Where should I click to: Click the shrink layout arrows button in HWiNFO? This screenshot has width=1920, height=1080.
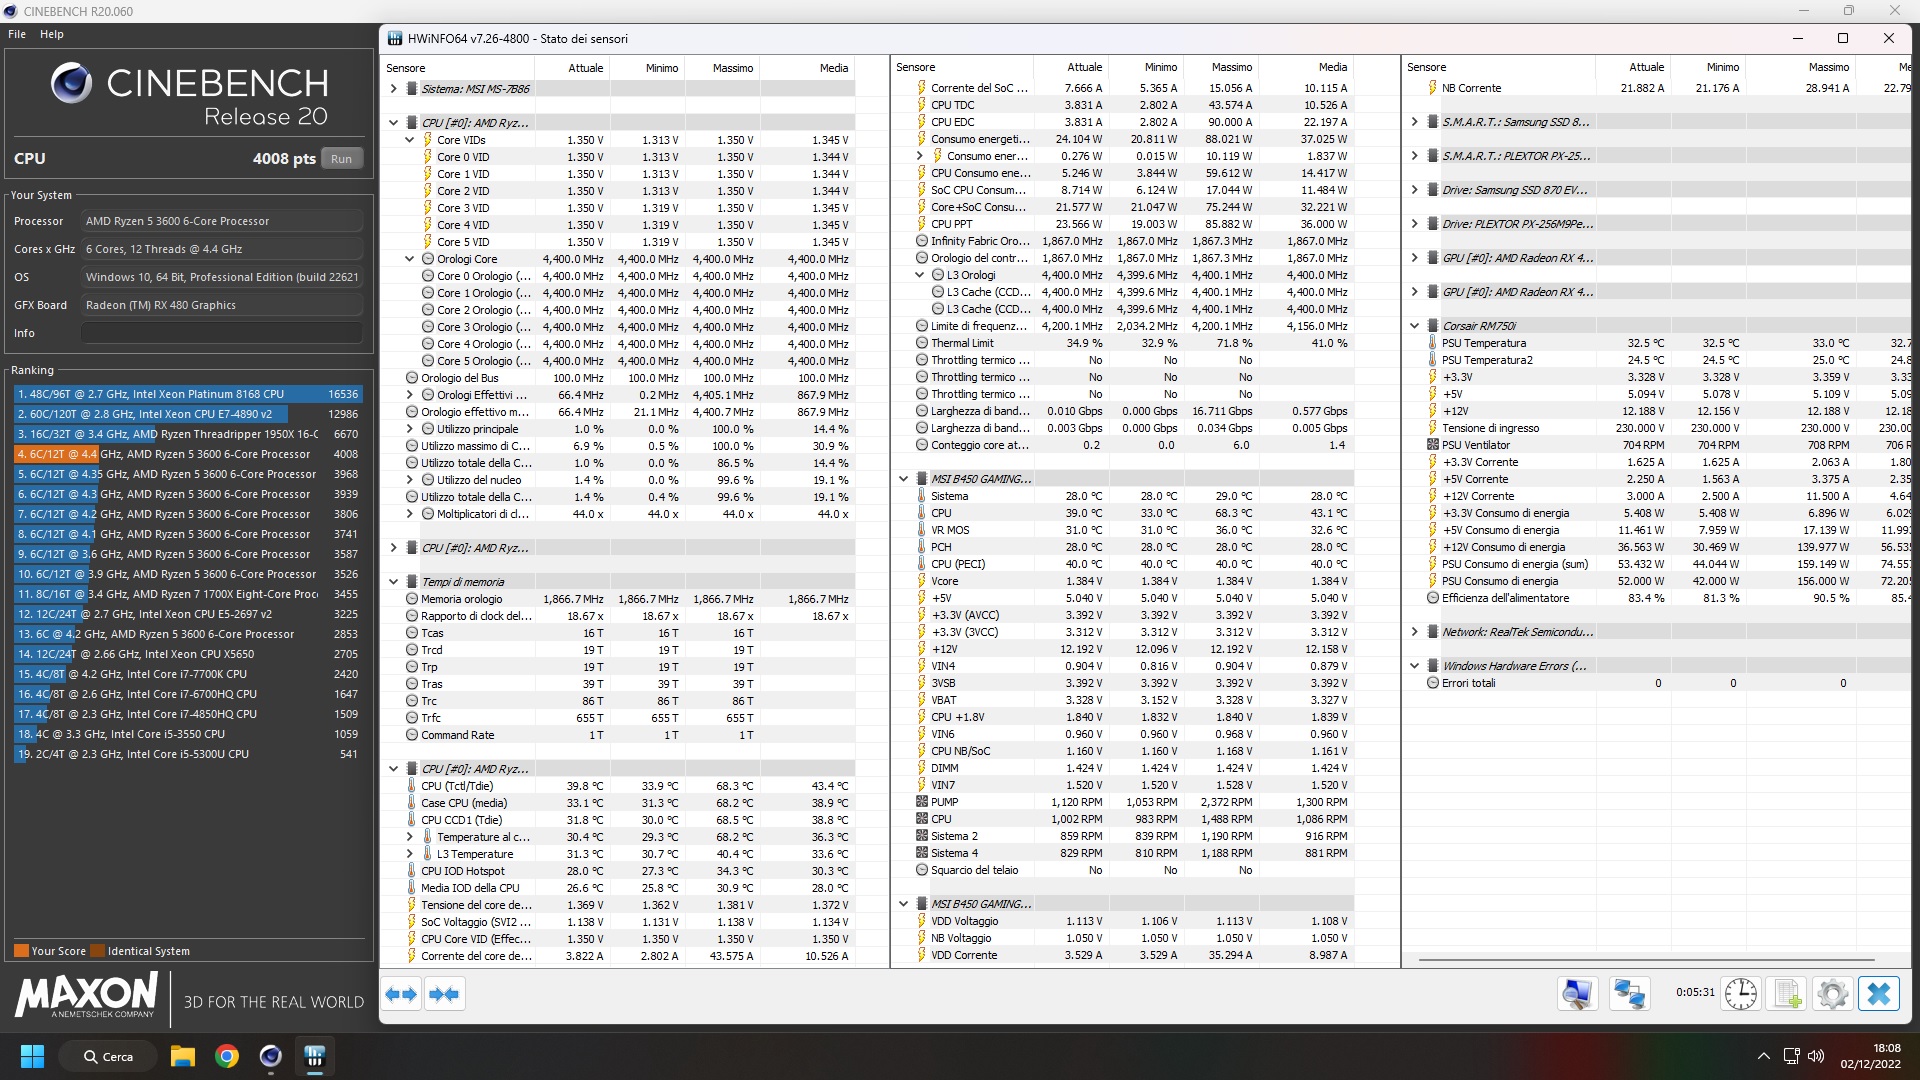coord(443,994)
